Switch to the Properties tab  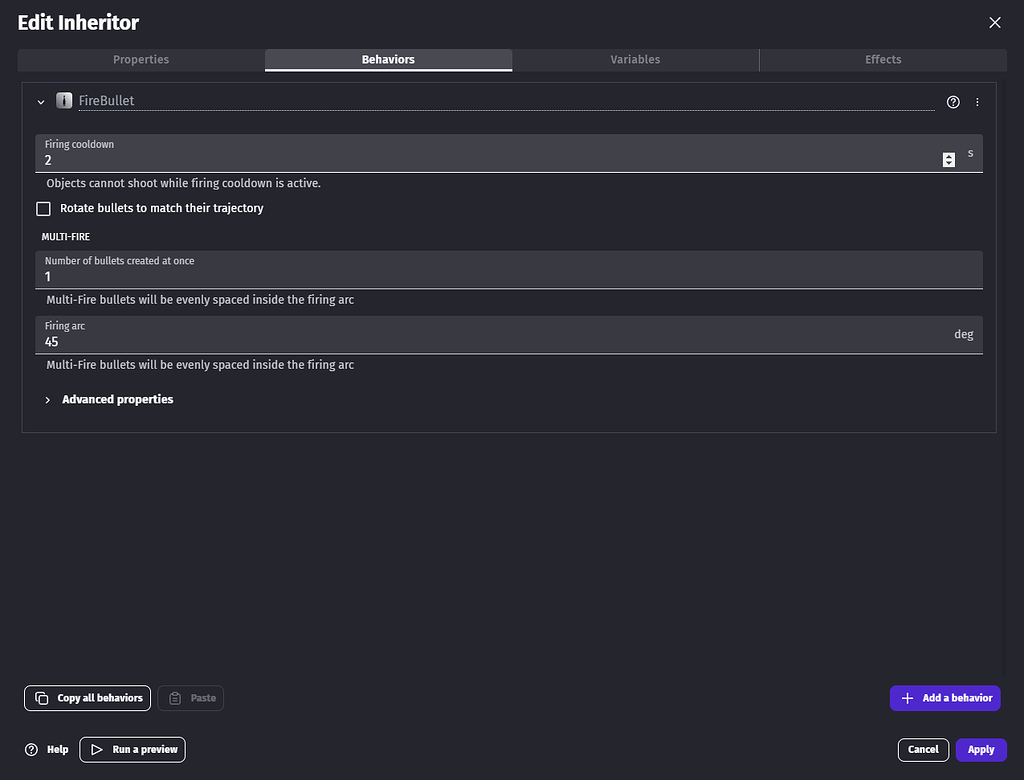[141, 59]
